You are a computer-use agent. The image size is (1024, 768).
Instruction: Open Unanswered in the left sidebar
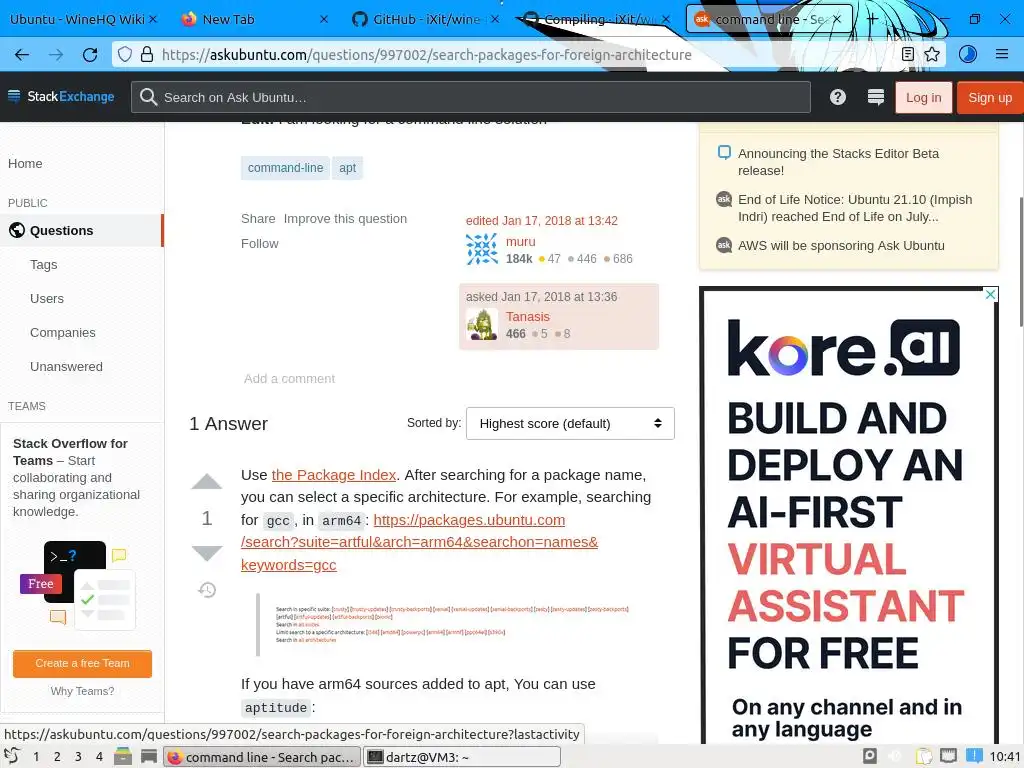(x=66, y=366)
